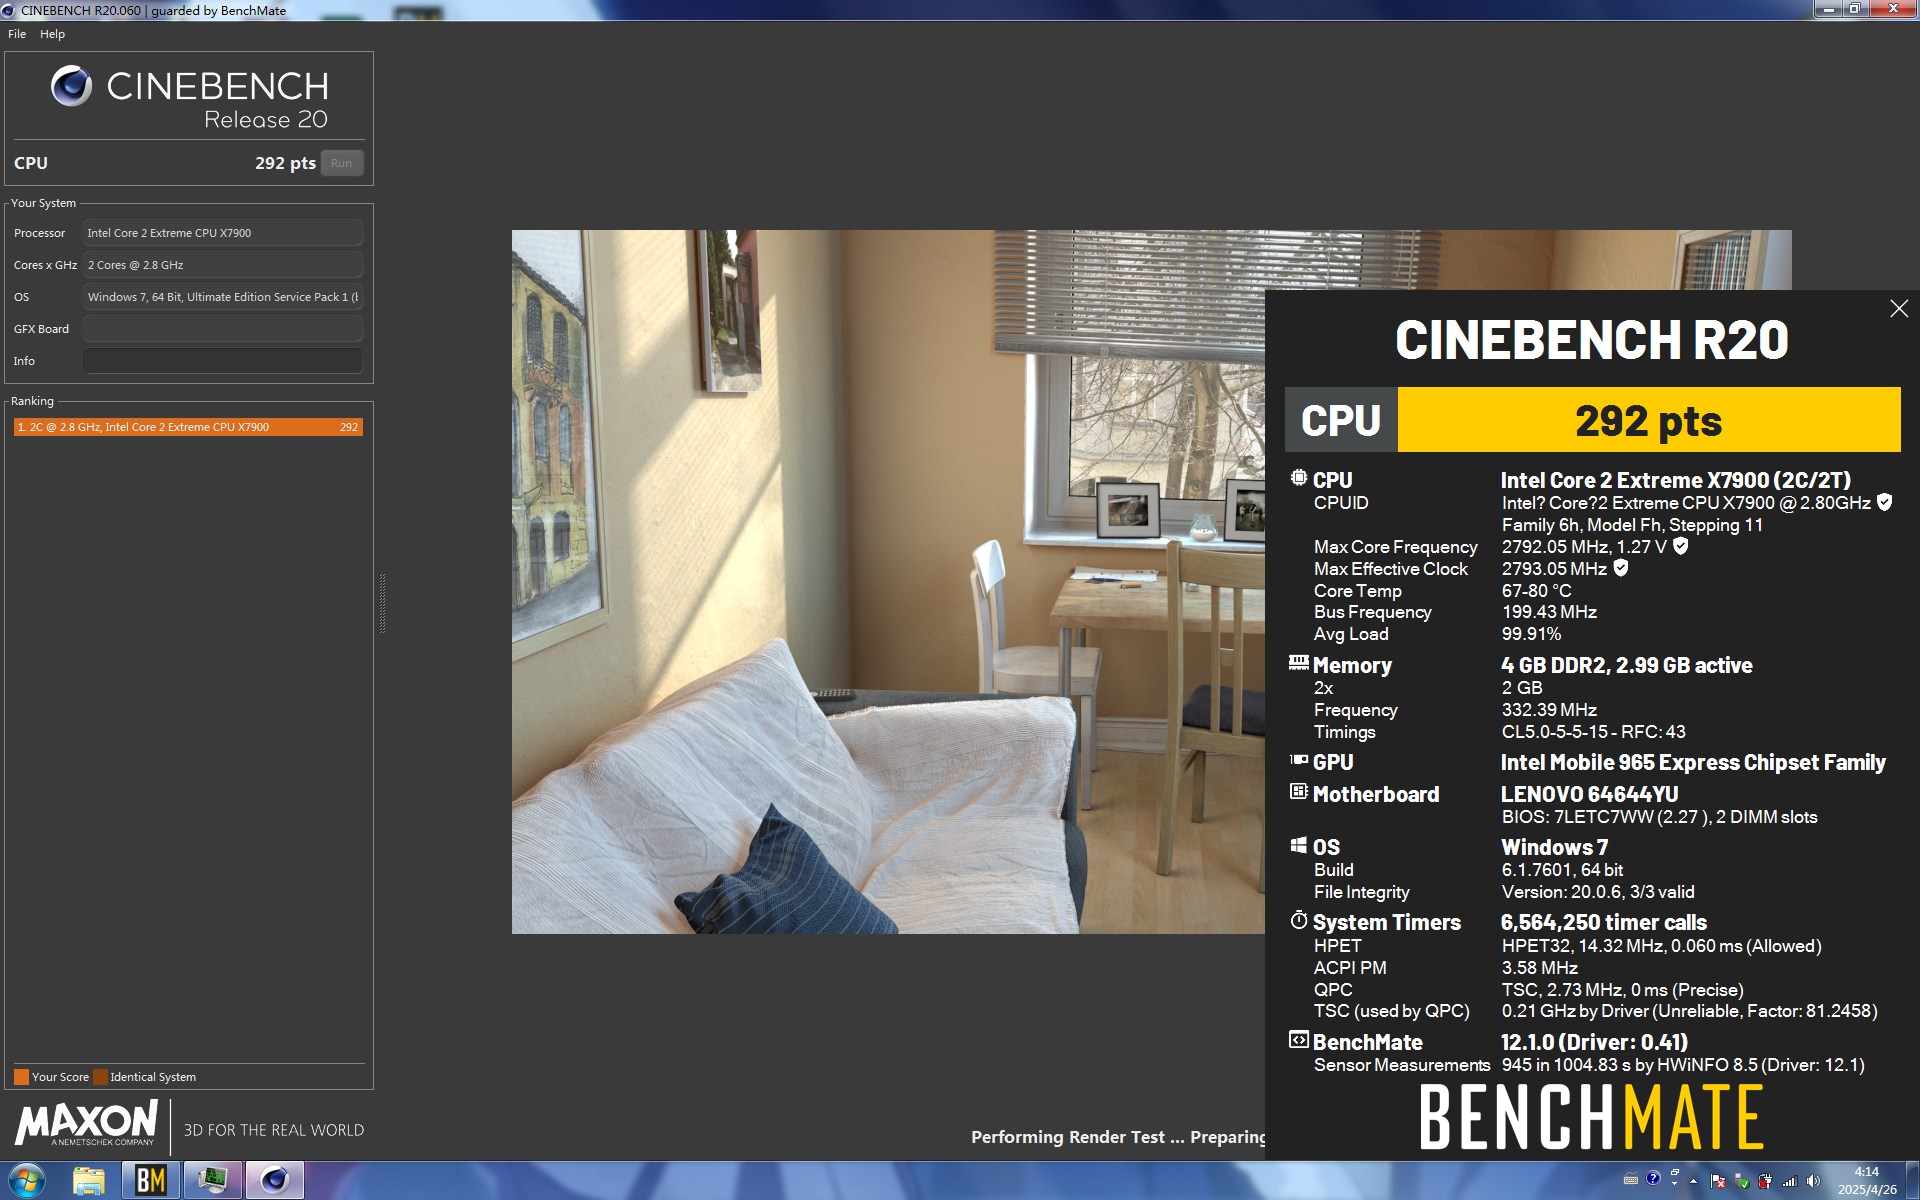Click the CPU chip icon in BenchMate panel
This screenshot has width=1920, height=1200.
coord(1298,478)
